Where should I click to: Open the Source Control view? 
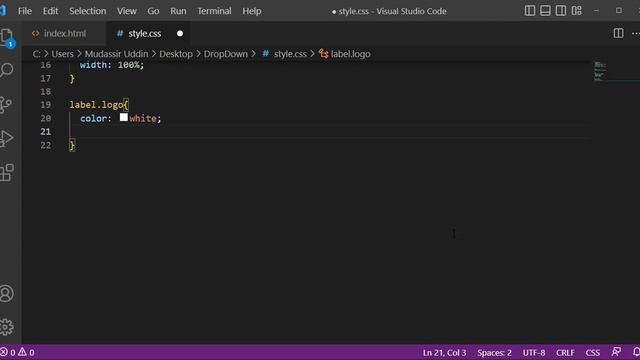pyautogui.click(x=6, y=104)
